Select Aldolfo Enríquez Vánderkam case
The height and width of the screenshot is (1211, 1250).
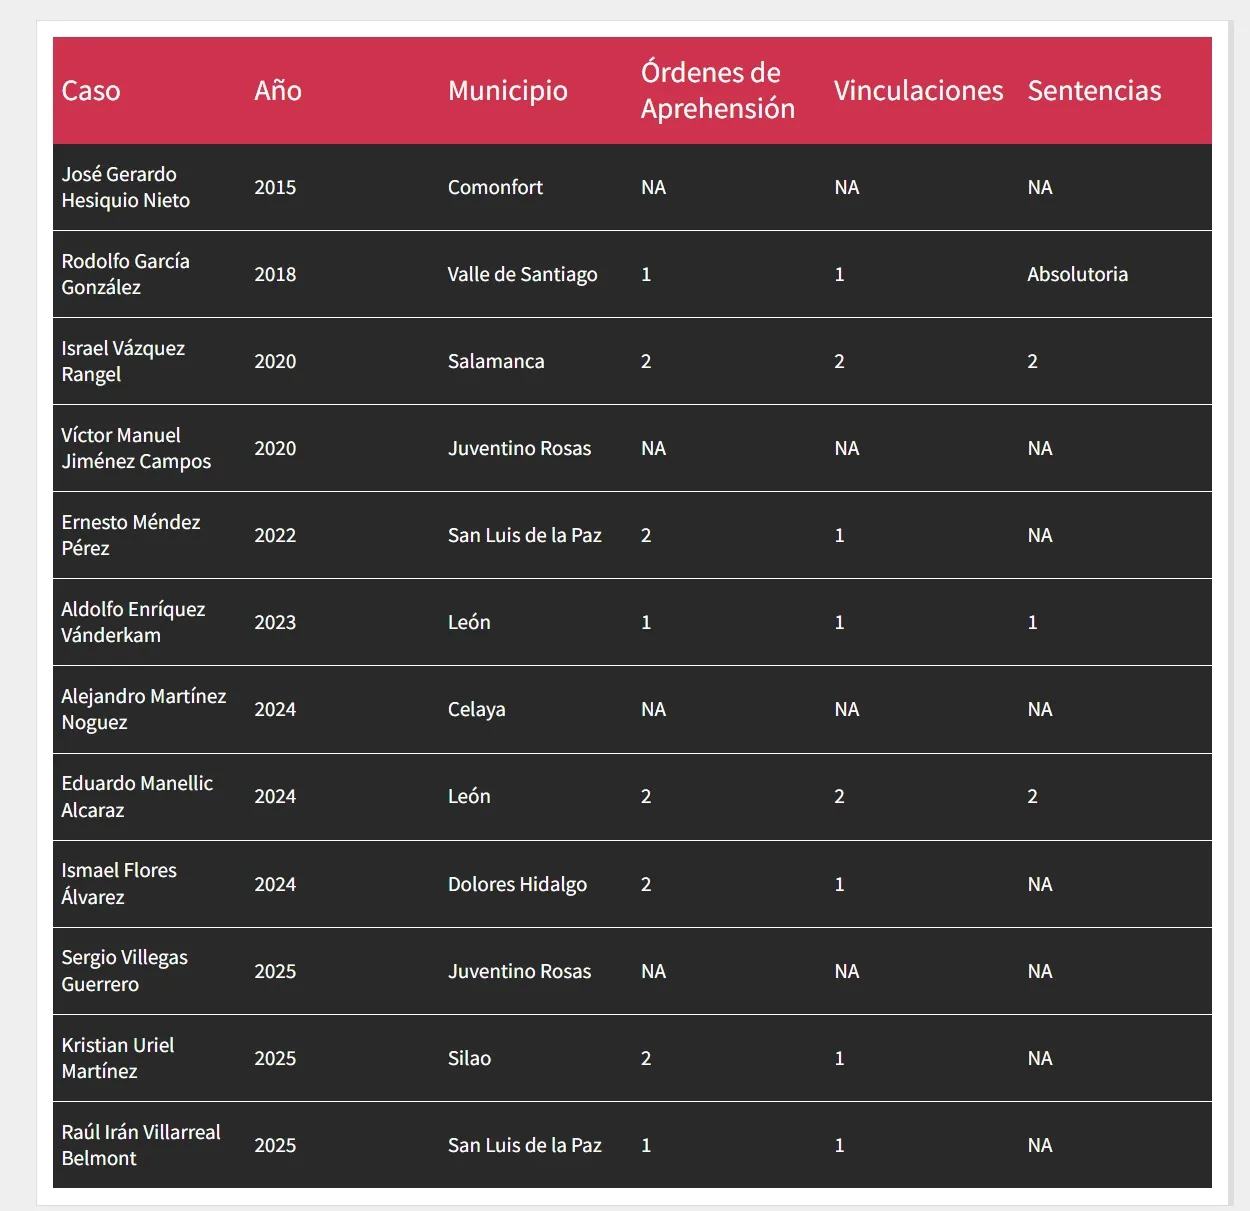[133, 622]
